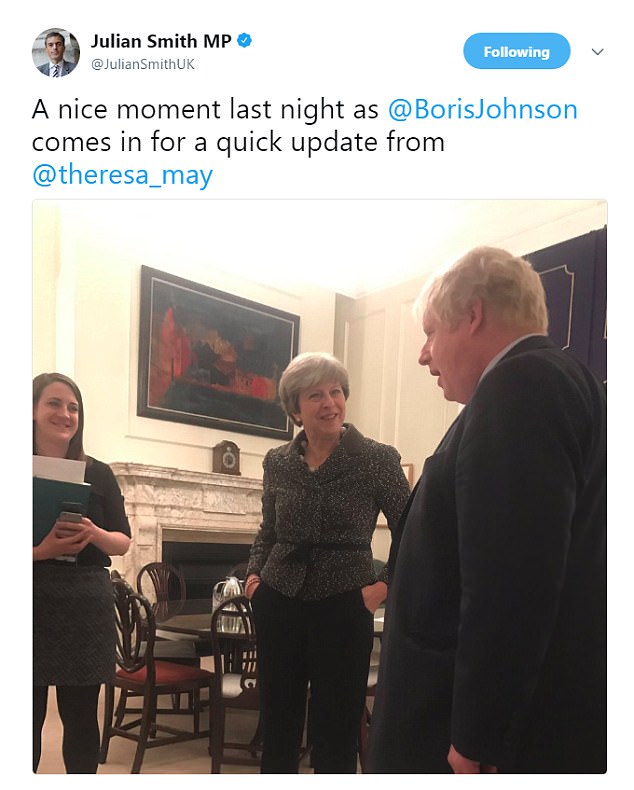Click the painting in the photo
Viewport: 634px width, 790px height.
[x=218, y=352]
